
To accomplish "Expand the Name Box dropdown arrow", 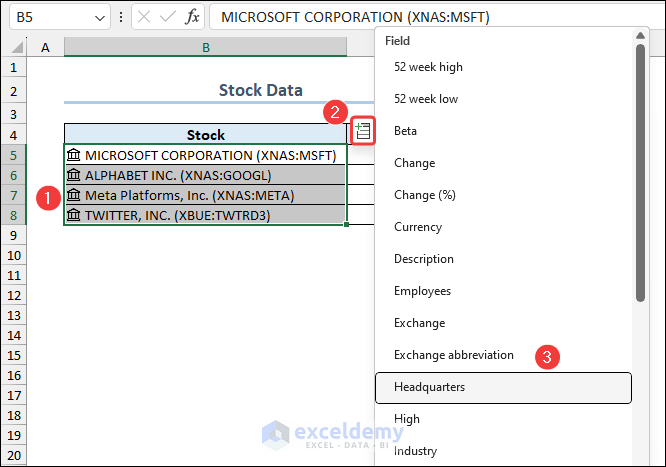I will pos(98,17).
